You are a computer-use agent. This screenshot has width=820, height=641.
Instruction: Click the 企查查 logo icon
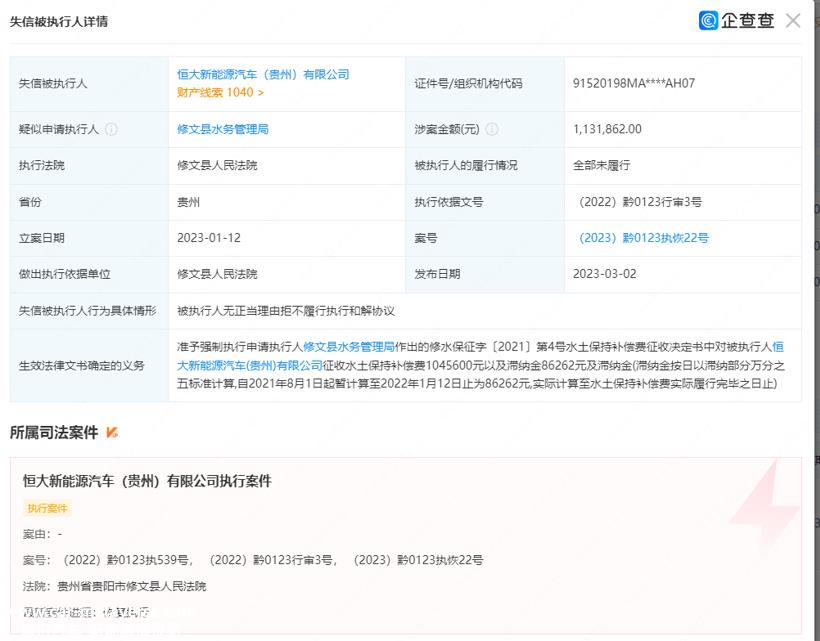[708, 21]
